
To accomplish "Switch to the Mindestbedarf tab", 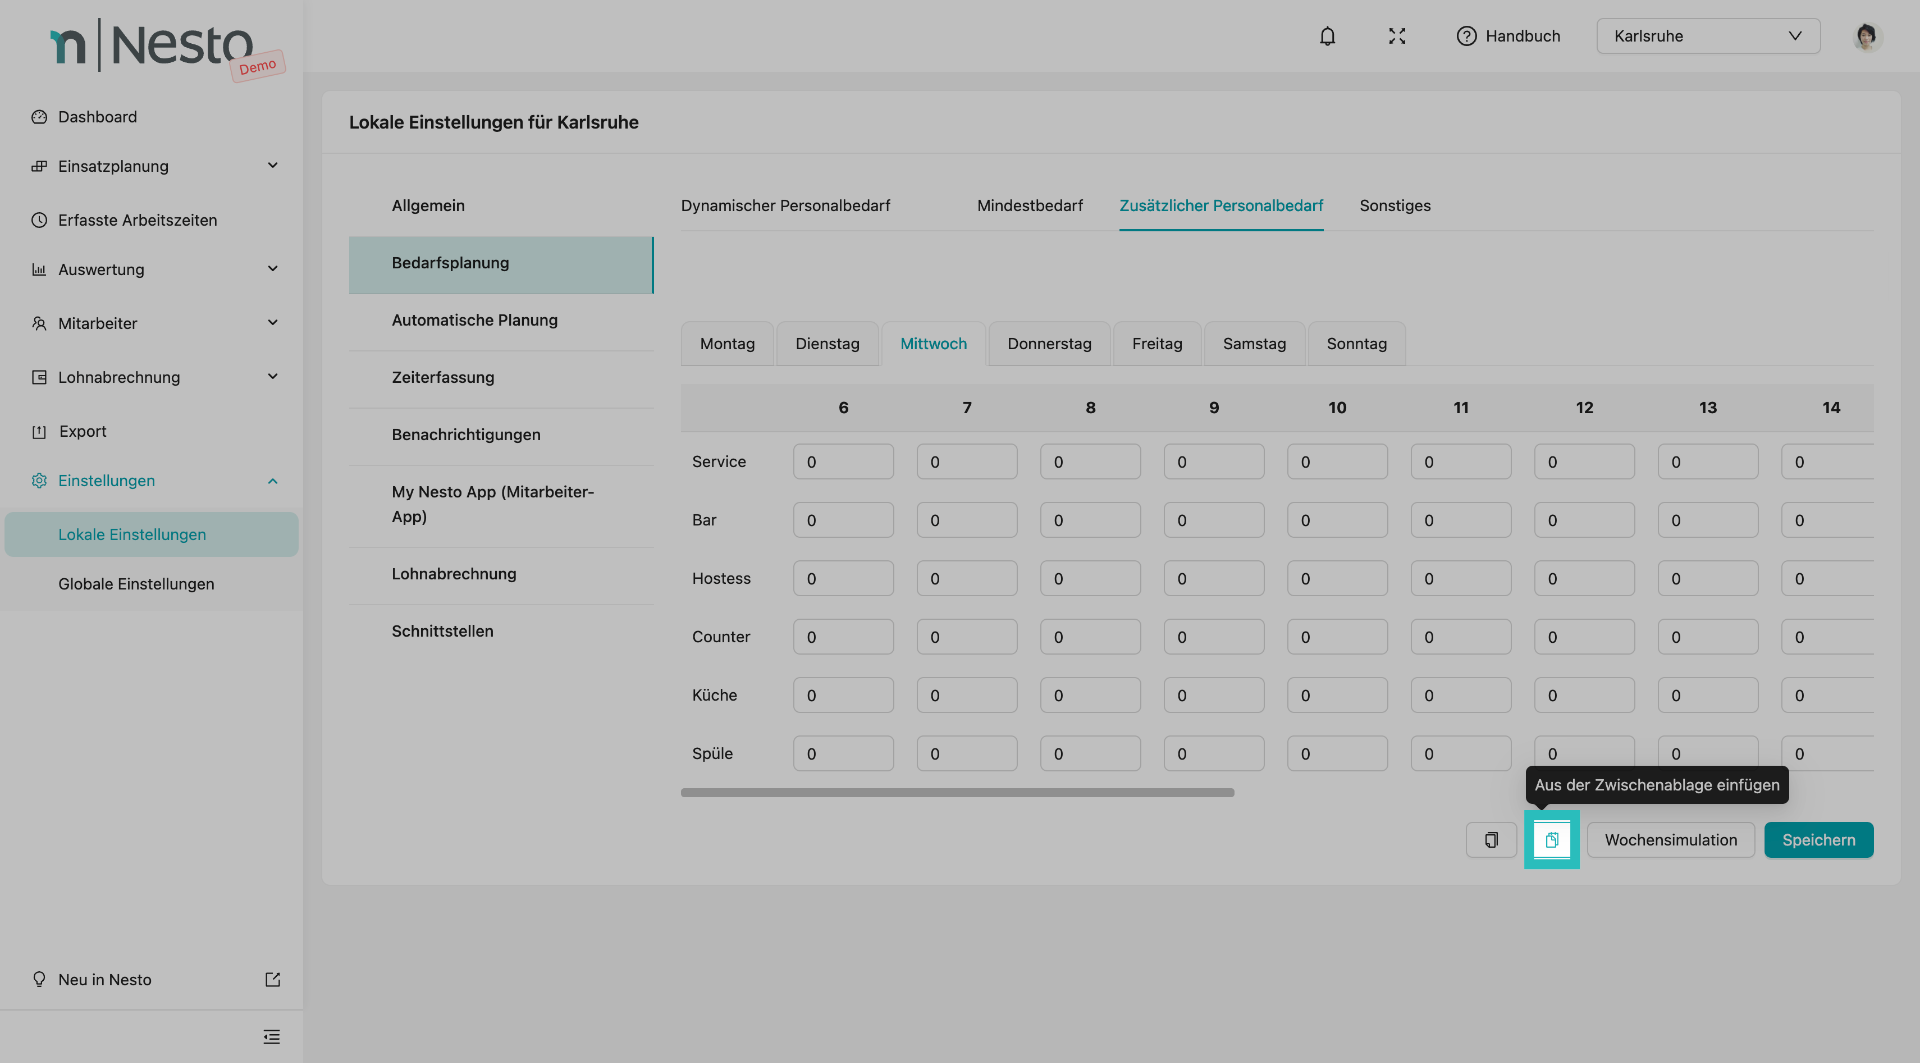I will coord(1029,206).
